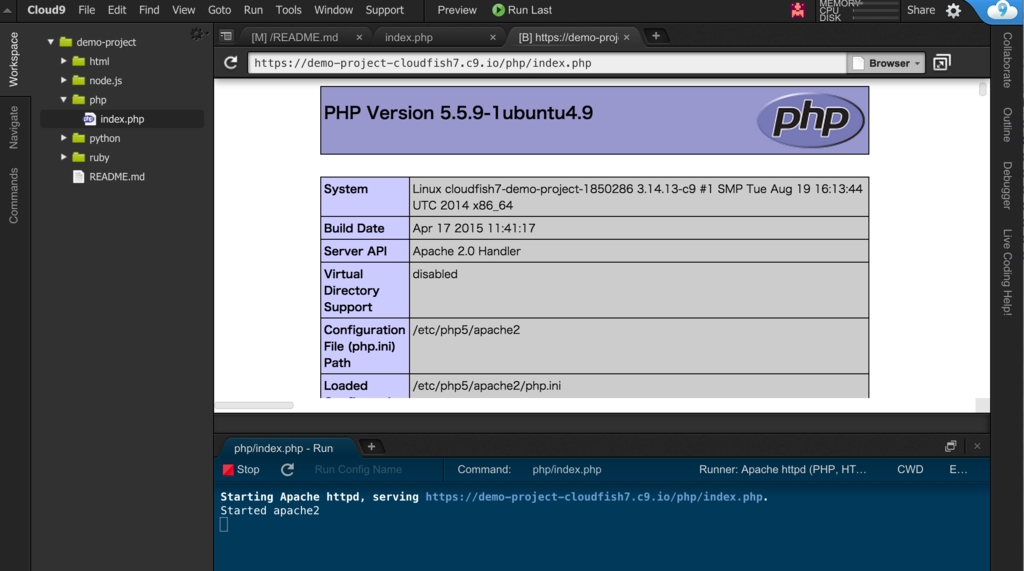Open the Browser dropdown

pyautogui.click(x=886, y=63)
